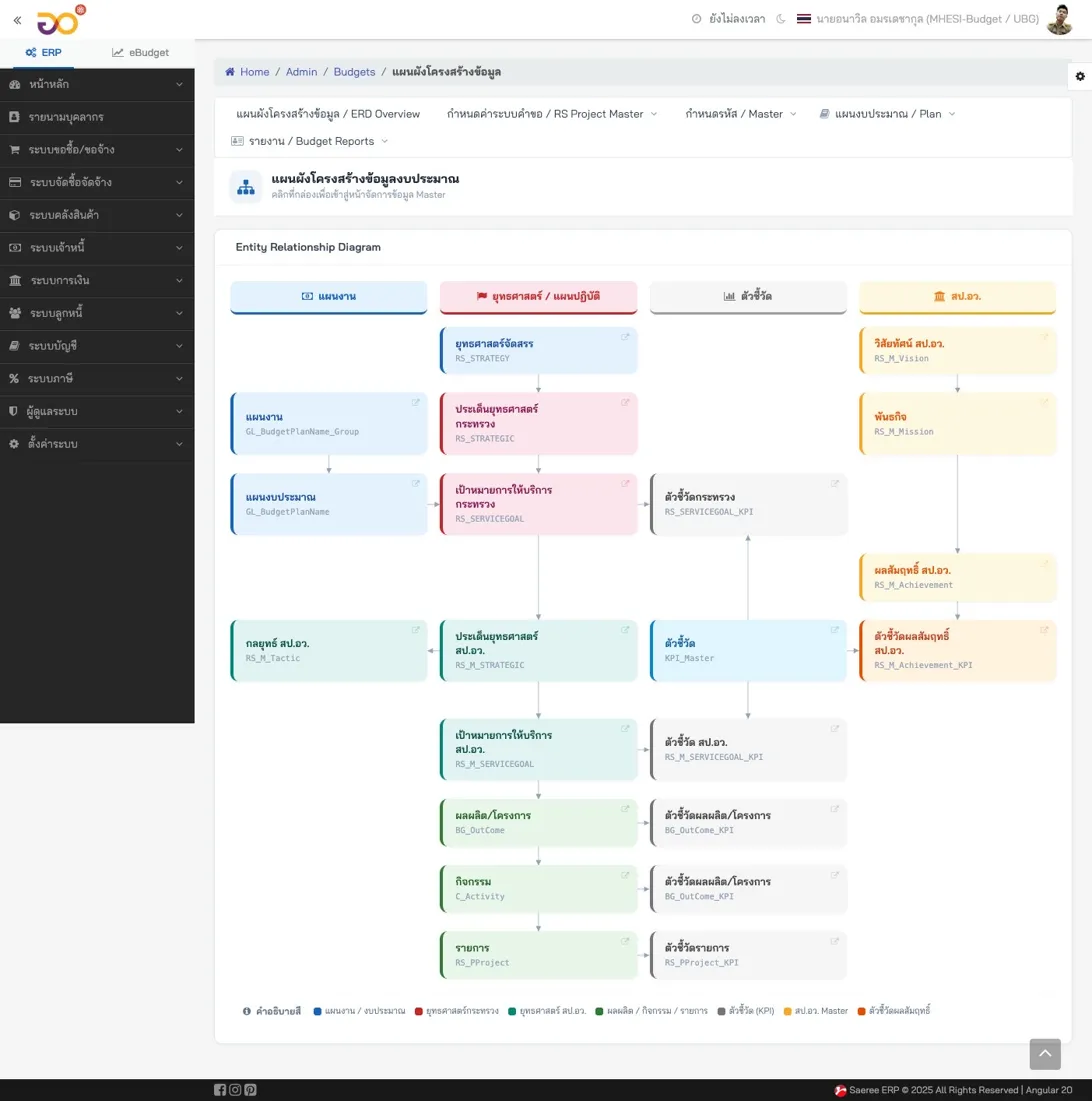The image size is (1092, 1101).
Task: Click orange สป.อว. Master legend swatch
Action: [787, 1011]
